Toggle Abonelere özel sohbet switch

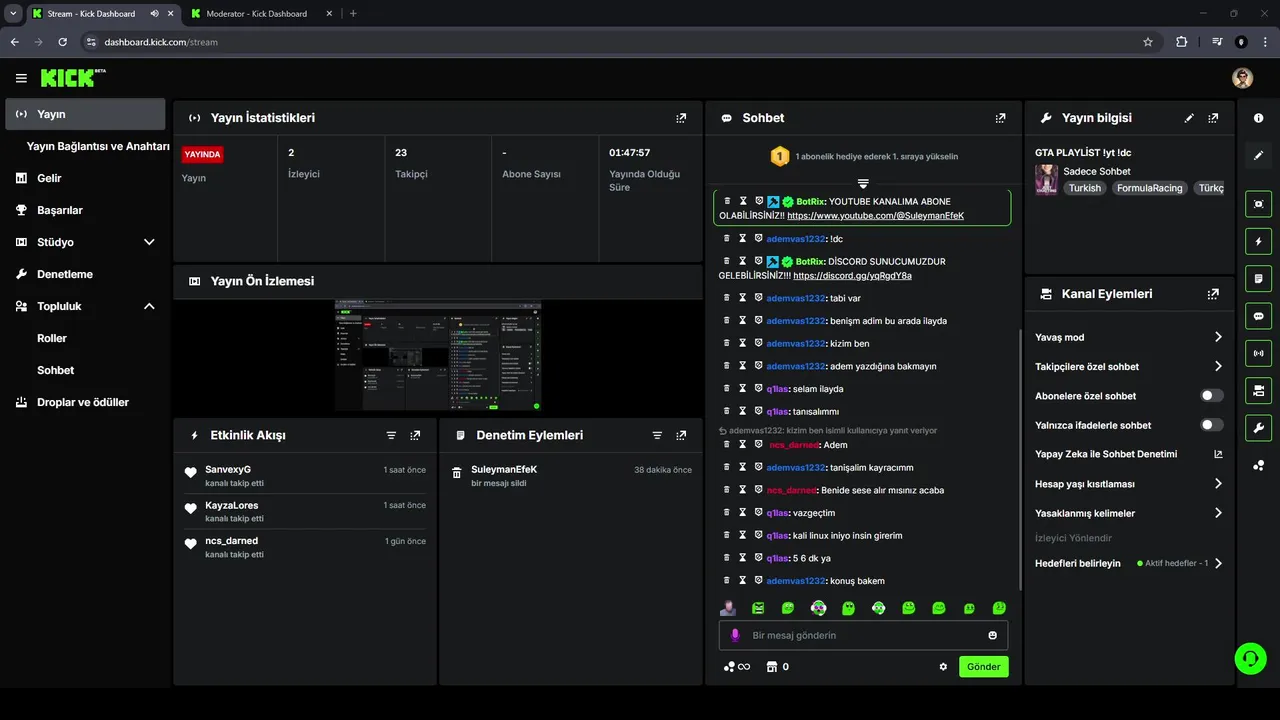click(1211, 396)
